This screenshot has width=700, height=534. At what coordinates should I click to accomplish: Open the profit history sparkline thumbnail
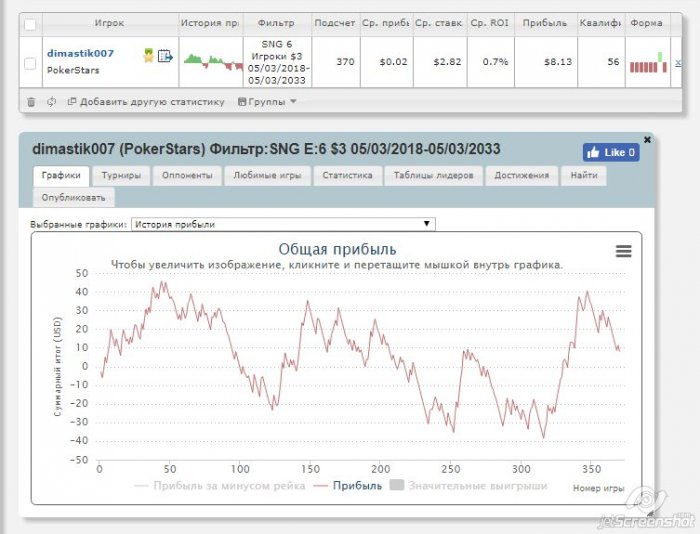pyautogui.click(x=213, y=62)
